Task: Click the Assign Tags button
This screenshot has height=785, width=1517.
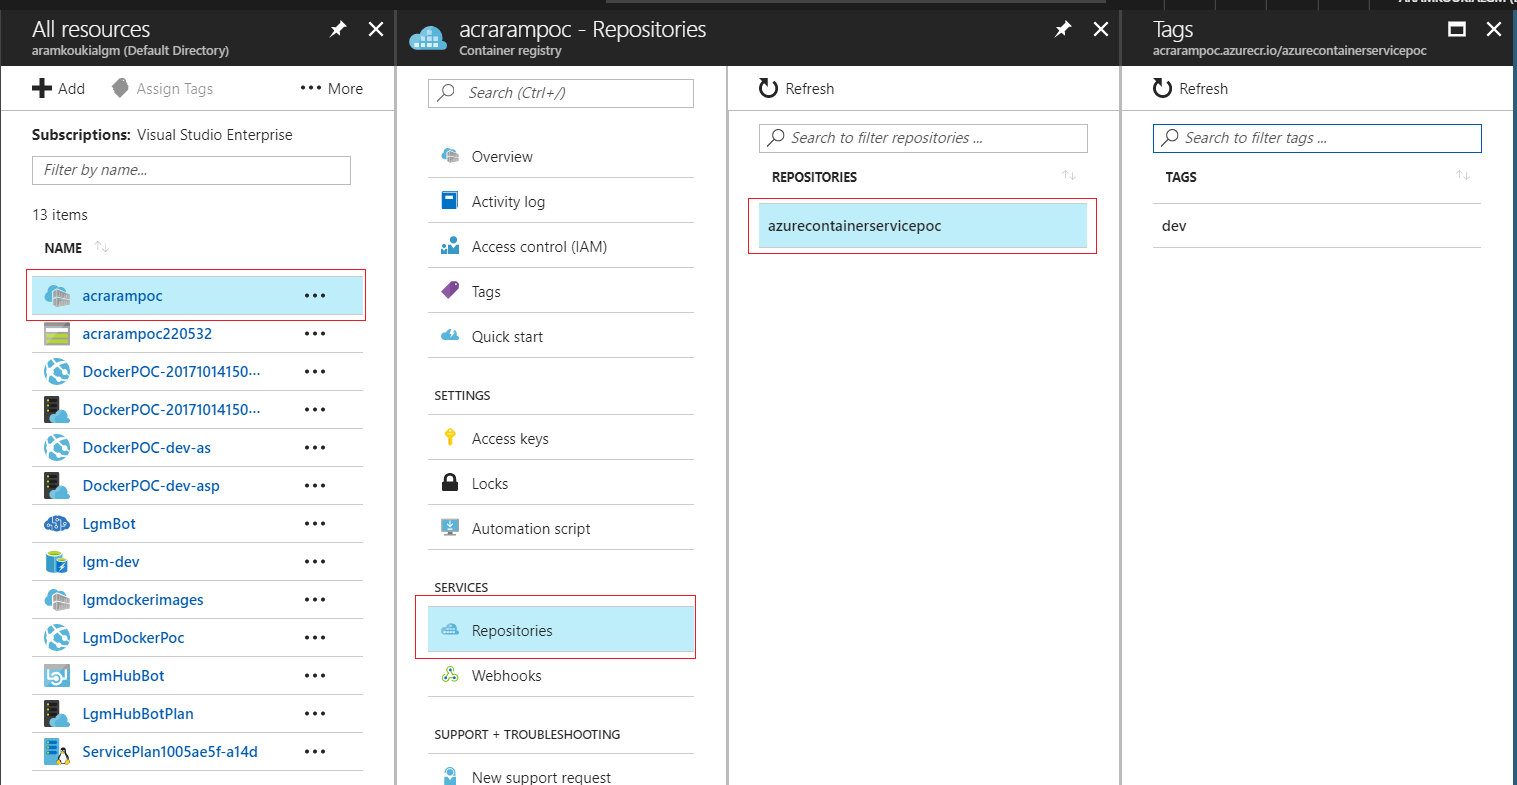Action: [162, 88]
